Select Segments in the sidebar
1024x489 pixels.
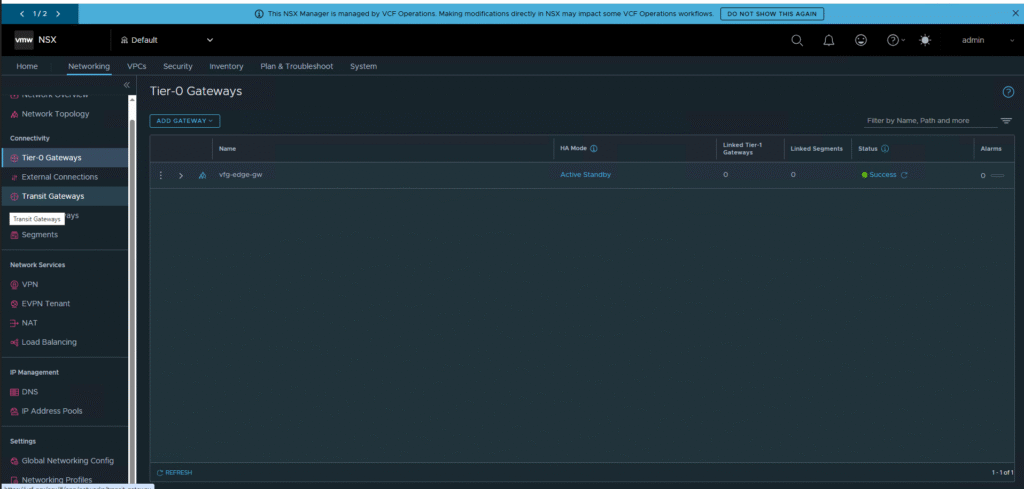40,235
